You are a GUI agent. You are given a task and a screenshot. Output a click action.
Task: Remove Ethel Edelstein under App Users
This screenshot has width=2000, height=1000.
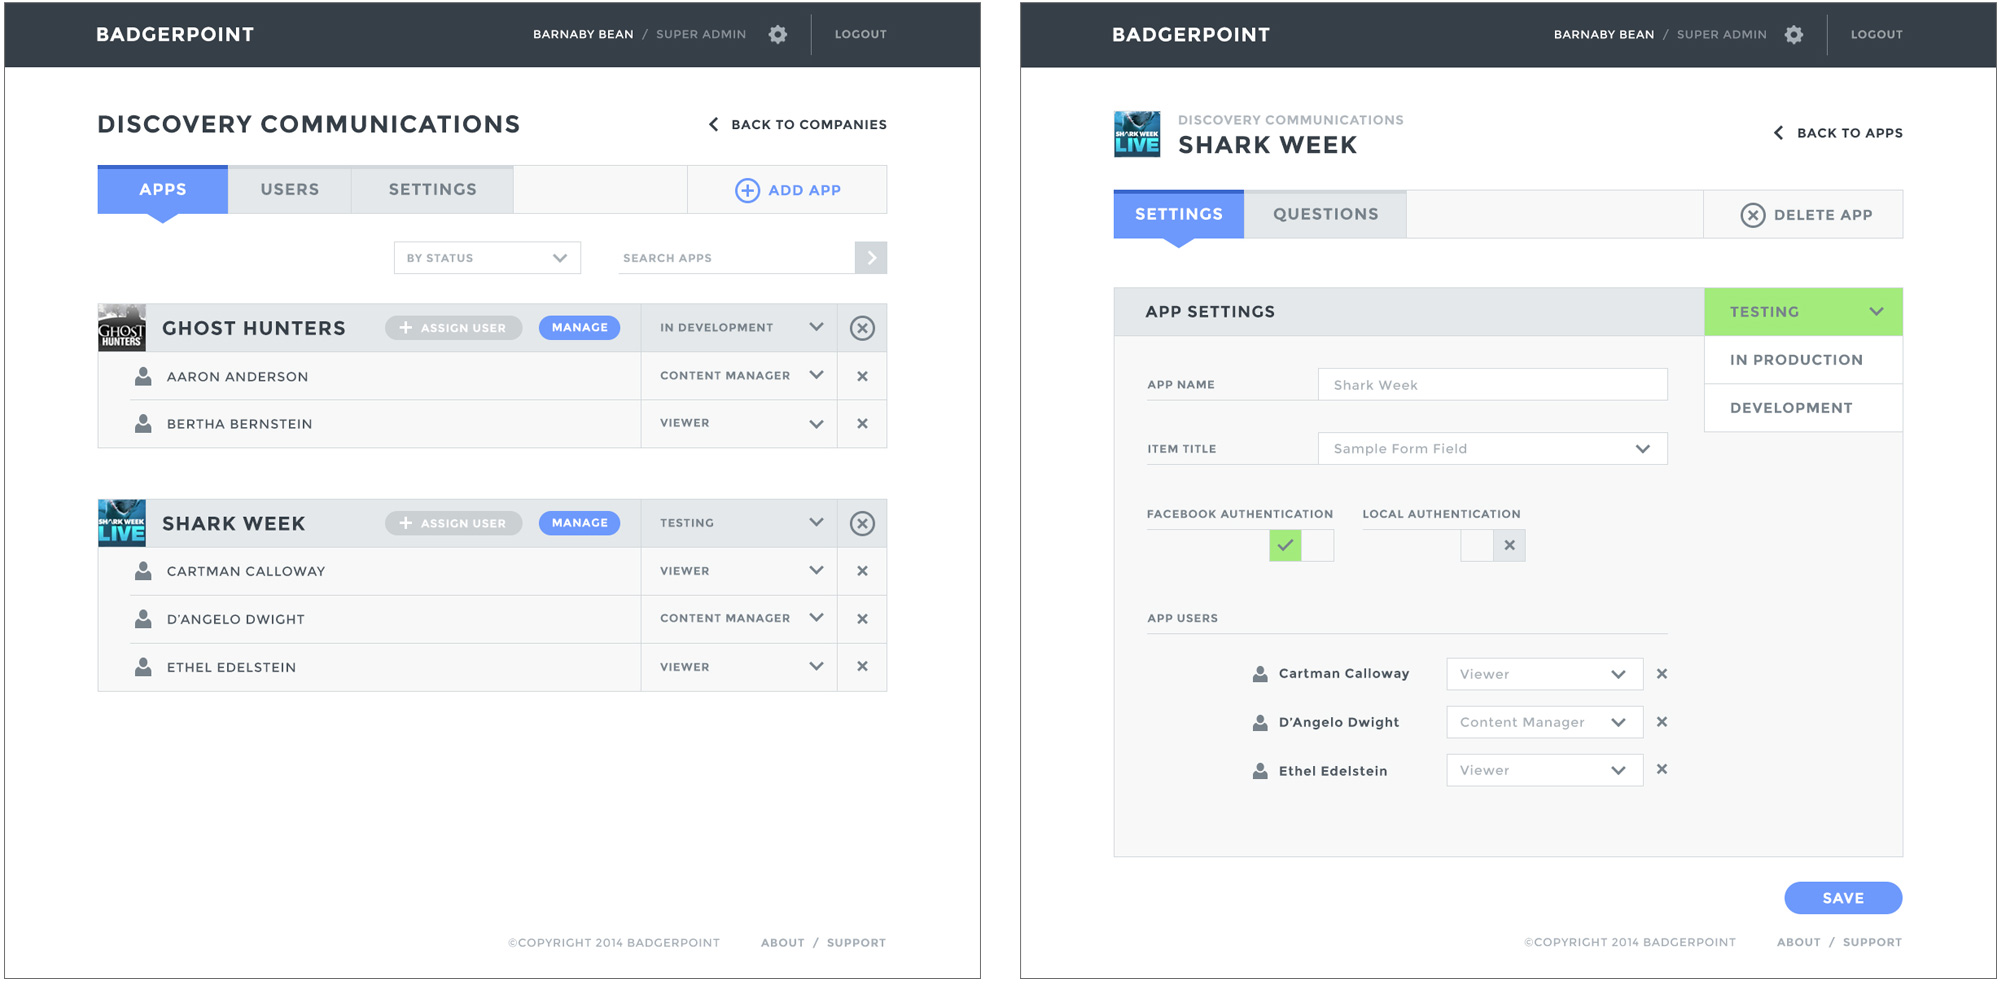click(x=1662, y=769)
